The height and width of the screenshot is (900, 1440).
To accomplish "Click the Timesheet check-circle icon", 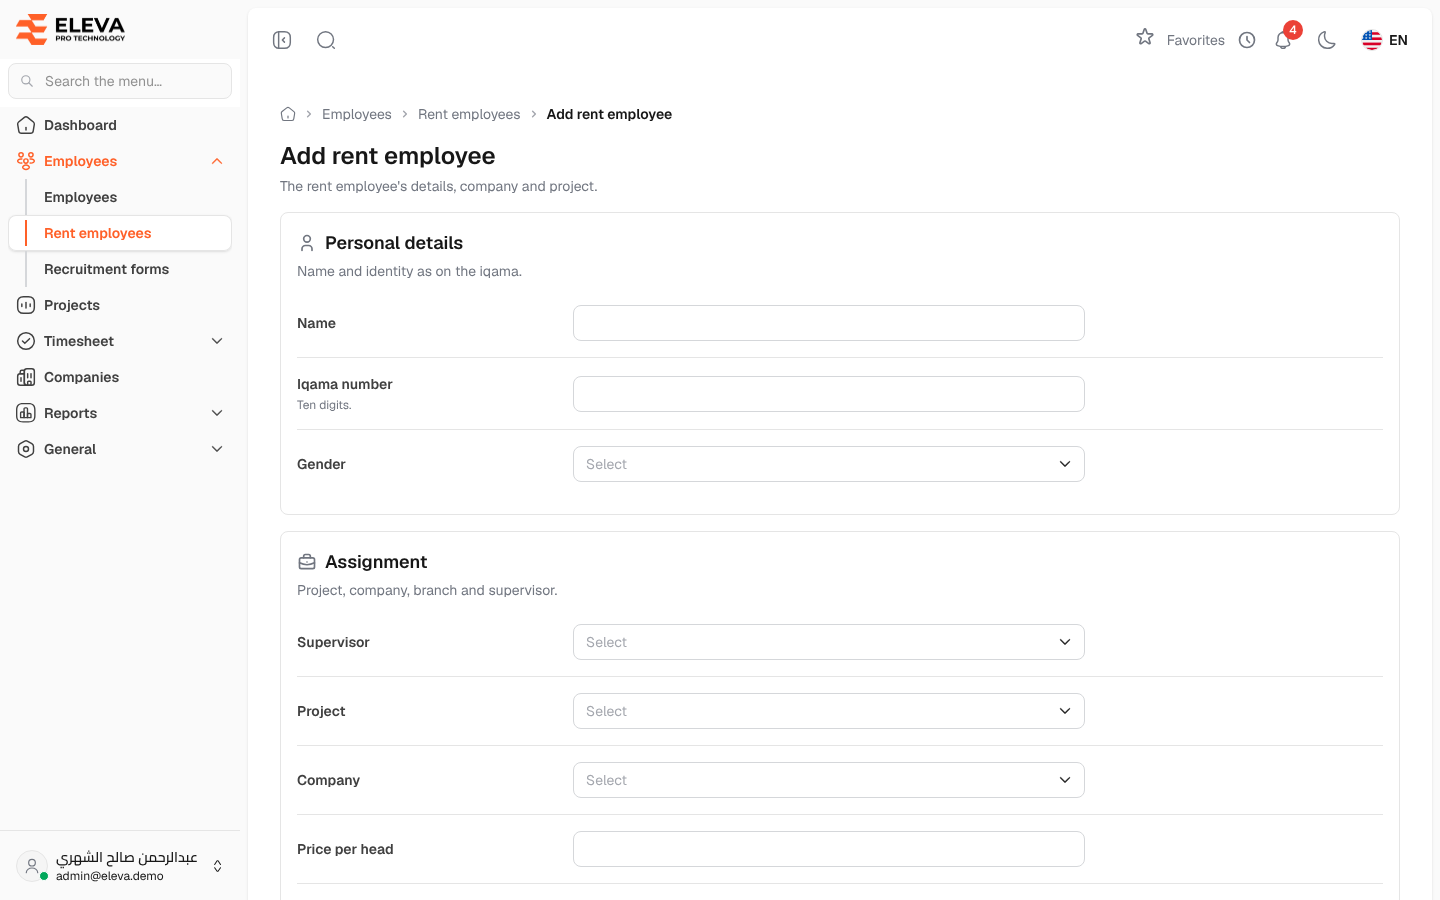I will click(x=26, y=341).
